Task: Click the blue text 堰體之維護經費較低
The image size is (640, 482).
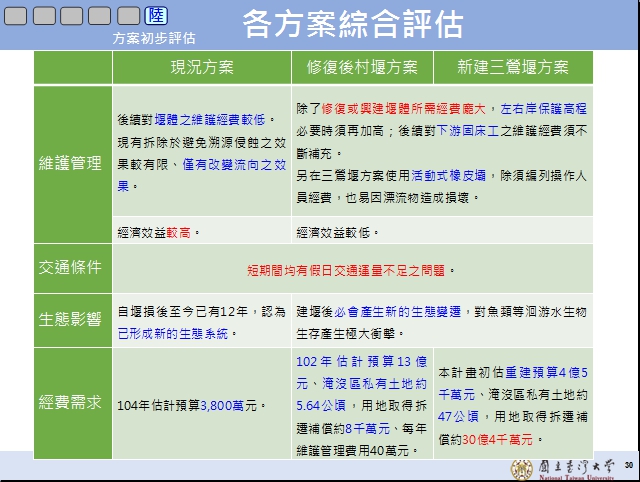Action: 210,120
